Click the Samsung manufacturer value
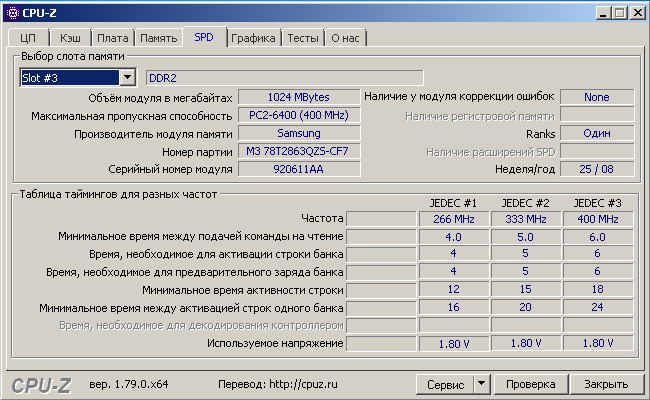This screenshot has width=650, height=400. (299, 133)
